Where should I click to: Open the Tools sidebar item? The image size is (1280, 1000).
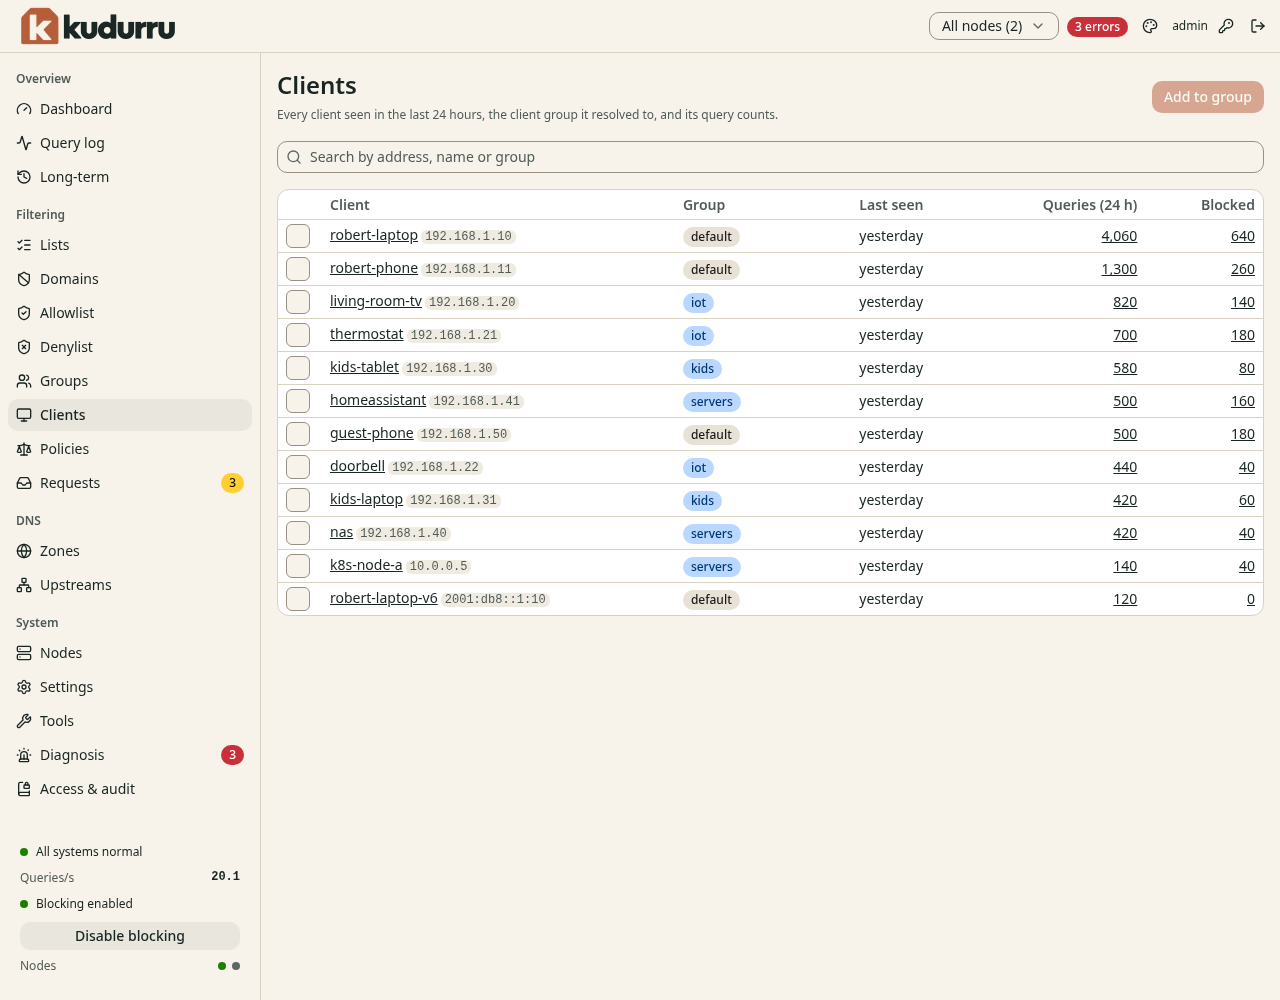[130, 721]
